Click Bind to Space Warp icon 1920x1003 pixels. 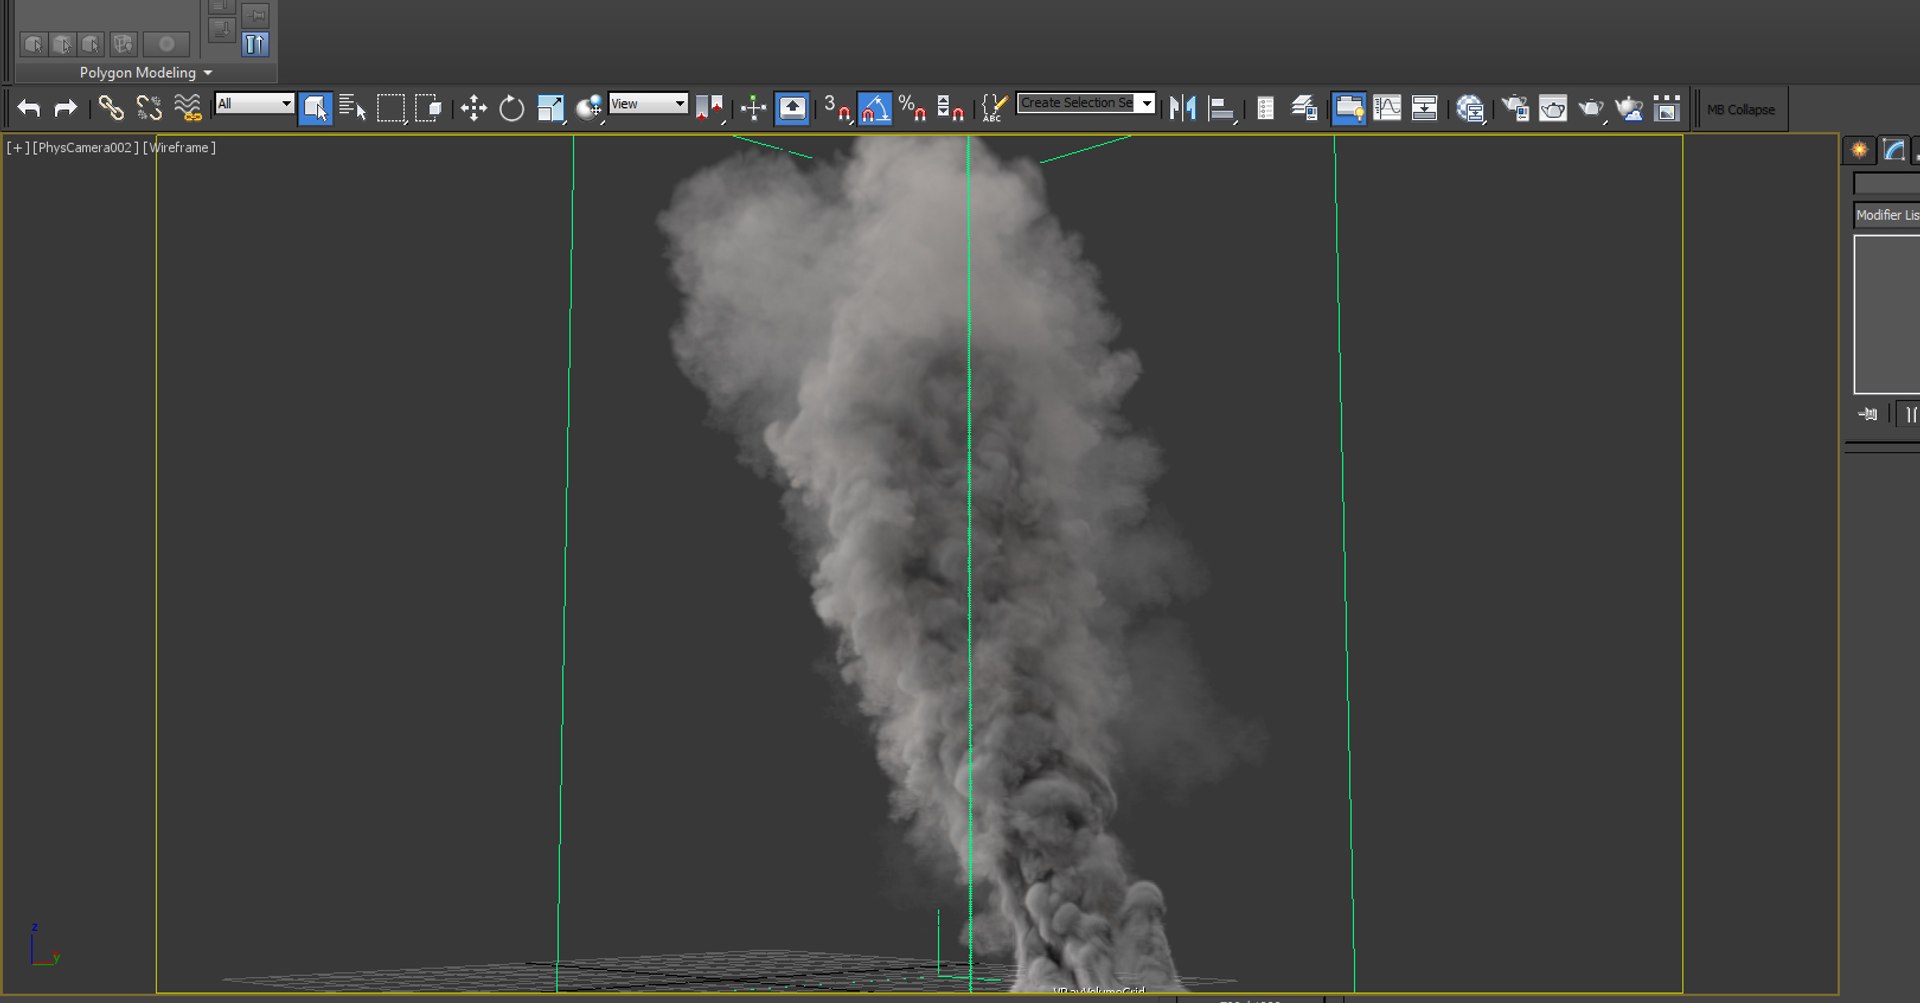tap(187, 108)
